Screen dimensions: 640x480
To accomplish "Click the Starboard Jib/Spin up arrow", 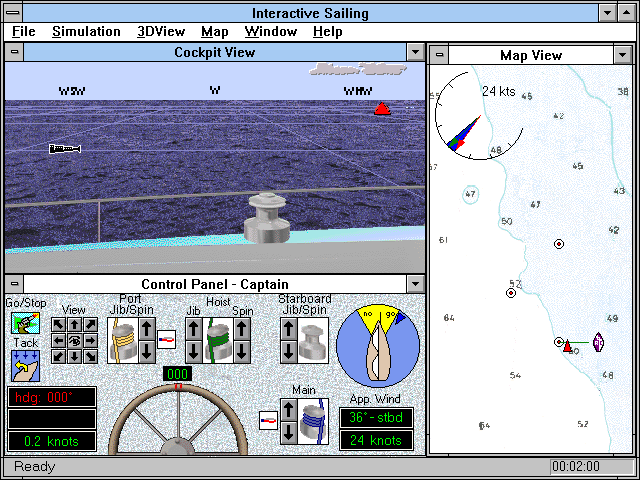I will tap(289, 329).
